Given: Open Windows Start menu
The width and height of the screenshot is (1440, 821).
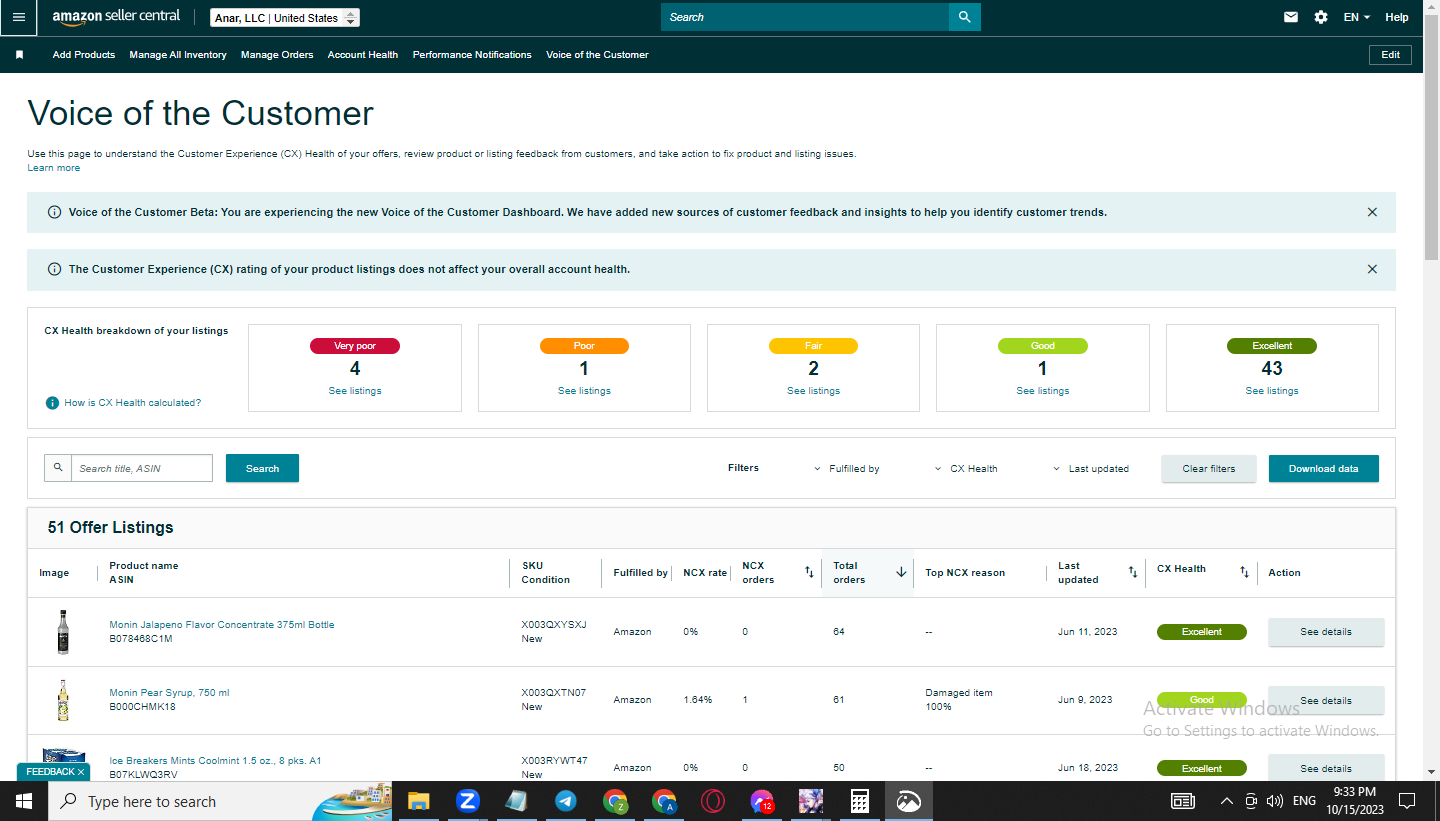Looking at the screenshot, I should point(24,801).
